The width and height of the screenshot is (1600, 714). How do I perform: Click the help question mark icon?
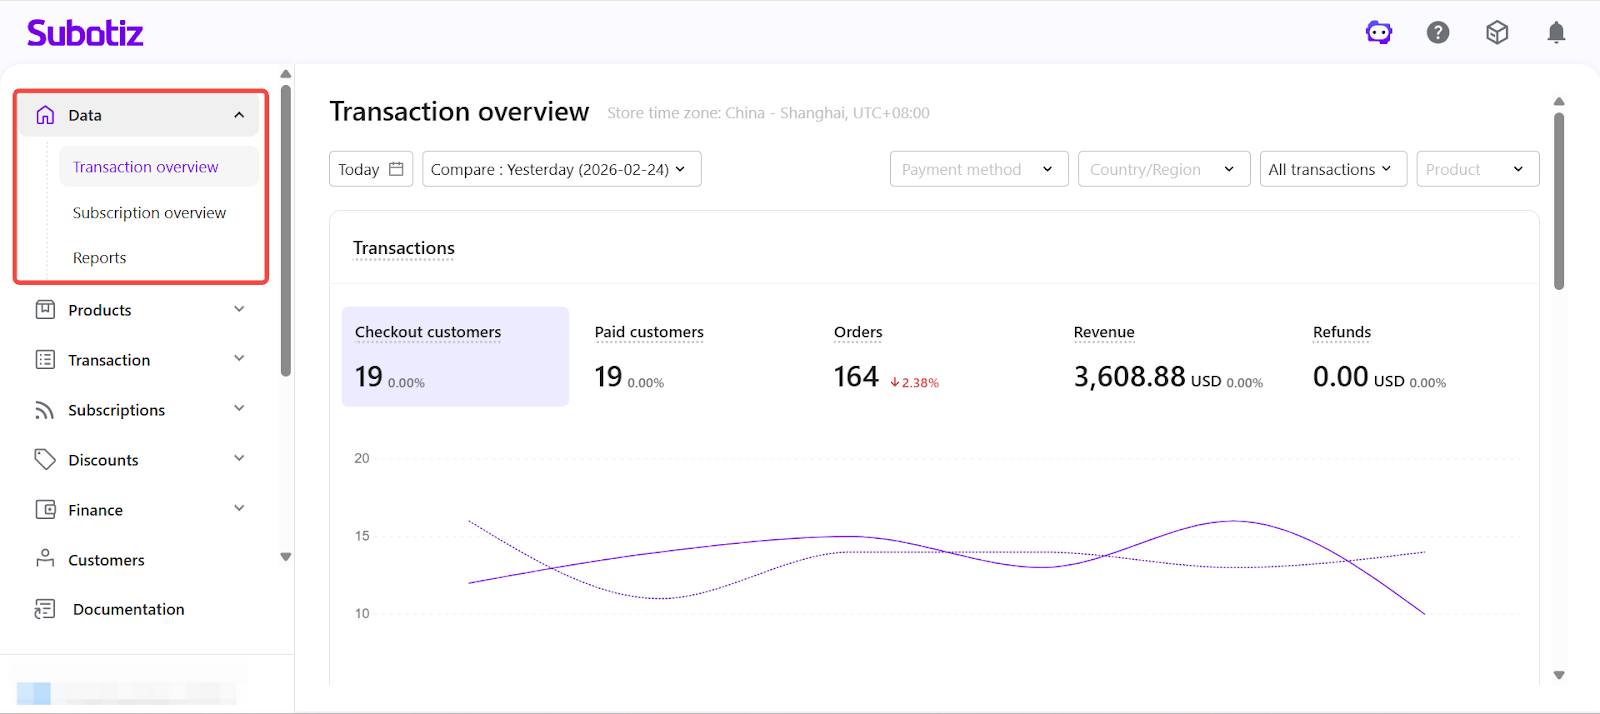pyautogui.click(x=1438, y=33)
